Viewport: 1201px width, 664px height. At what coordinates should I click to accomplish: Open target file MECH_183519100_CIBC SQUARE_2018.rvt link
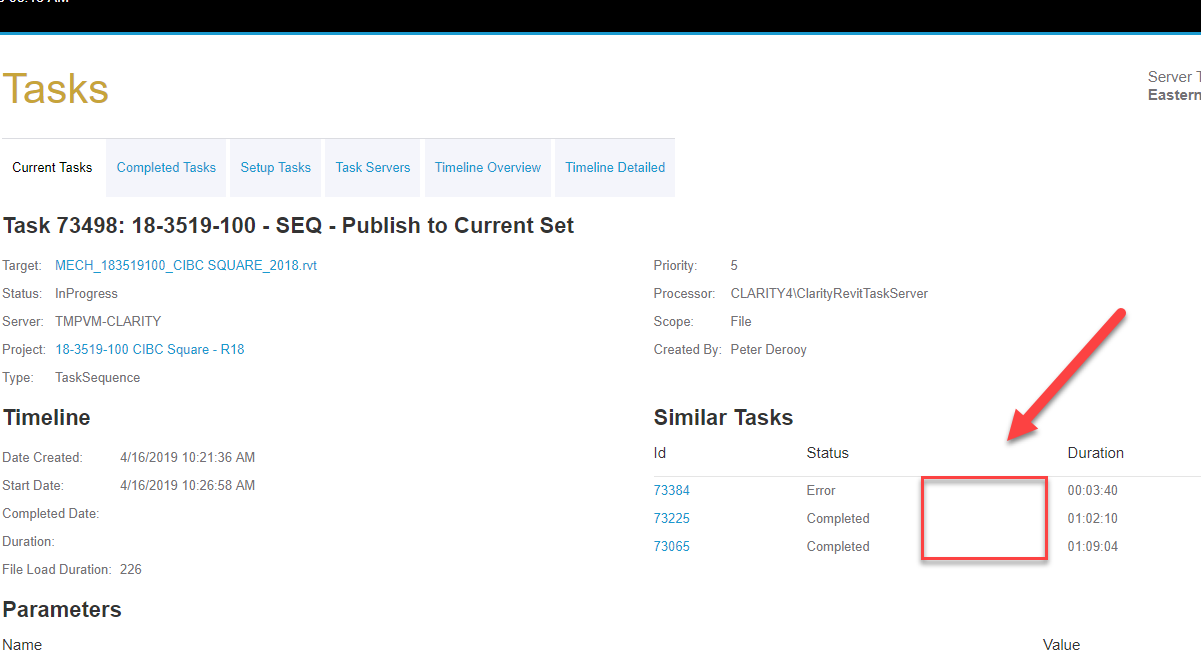186,265
